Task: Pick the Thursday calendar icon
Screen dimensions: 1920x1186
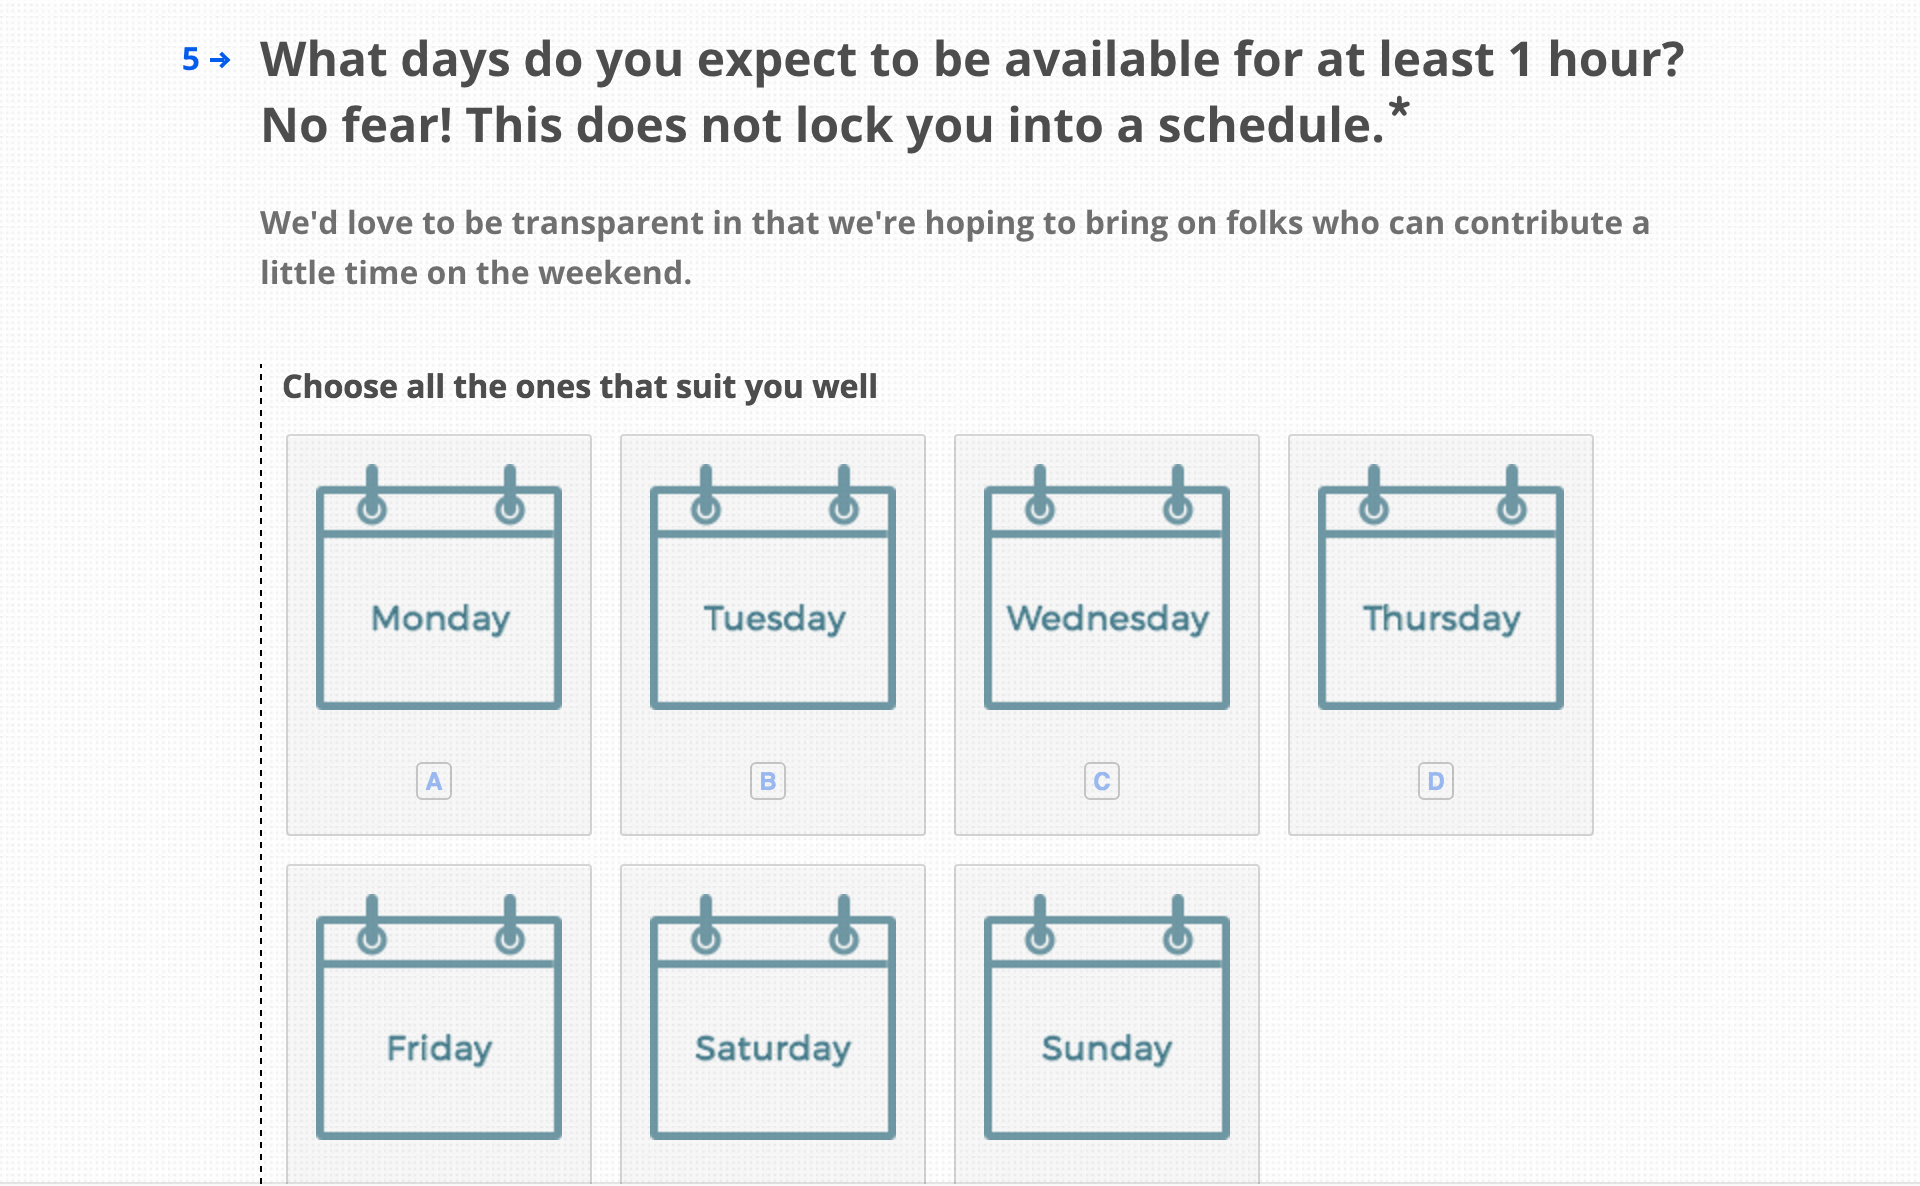Action: 1441,587
